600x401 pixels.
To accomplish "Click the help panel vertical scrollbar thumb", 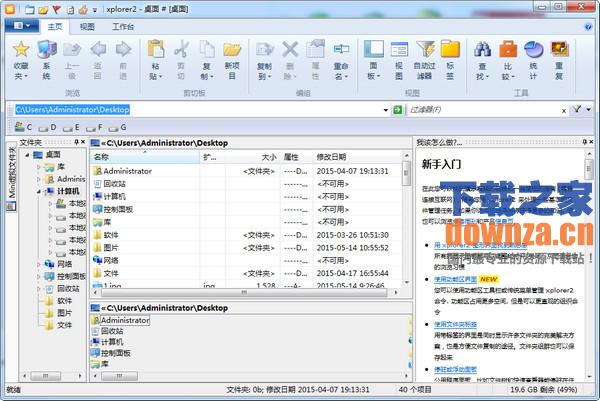I will click(x=589, y=169).
